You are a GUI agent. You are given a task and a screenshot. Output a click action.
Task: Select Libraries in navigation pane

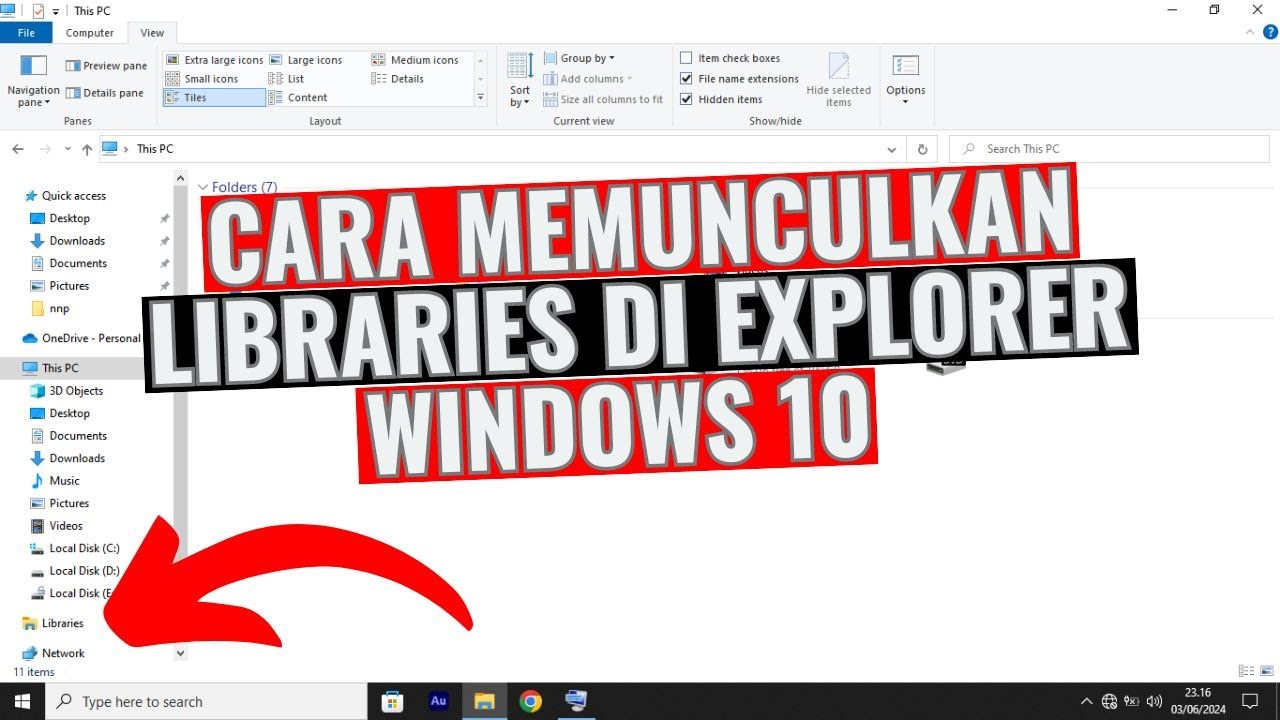(x=62, y=623)
